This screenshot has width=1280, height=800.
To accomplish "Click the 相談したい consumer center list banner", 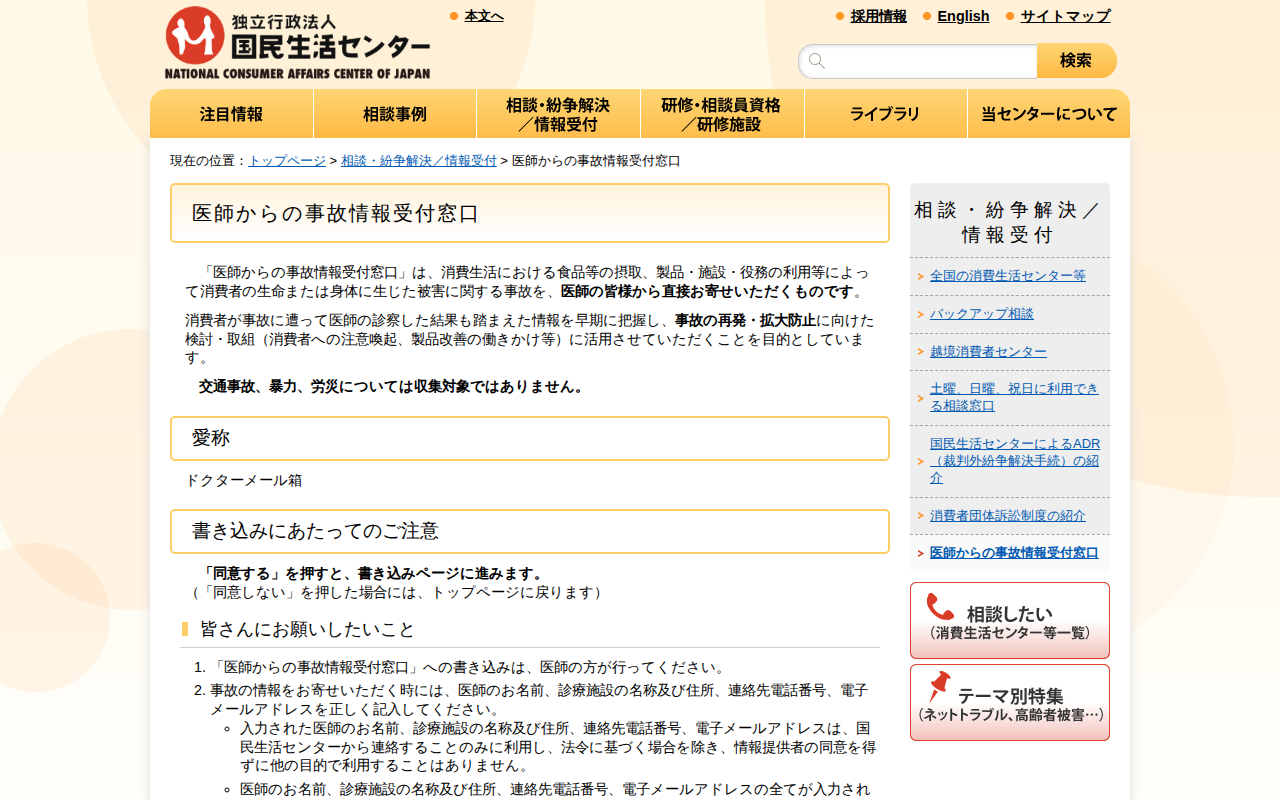I will tap(1010, 621).
